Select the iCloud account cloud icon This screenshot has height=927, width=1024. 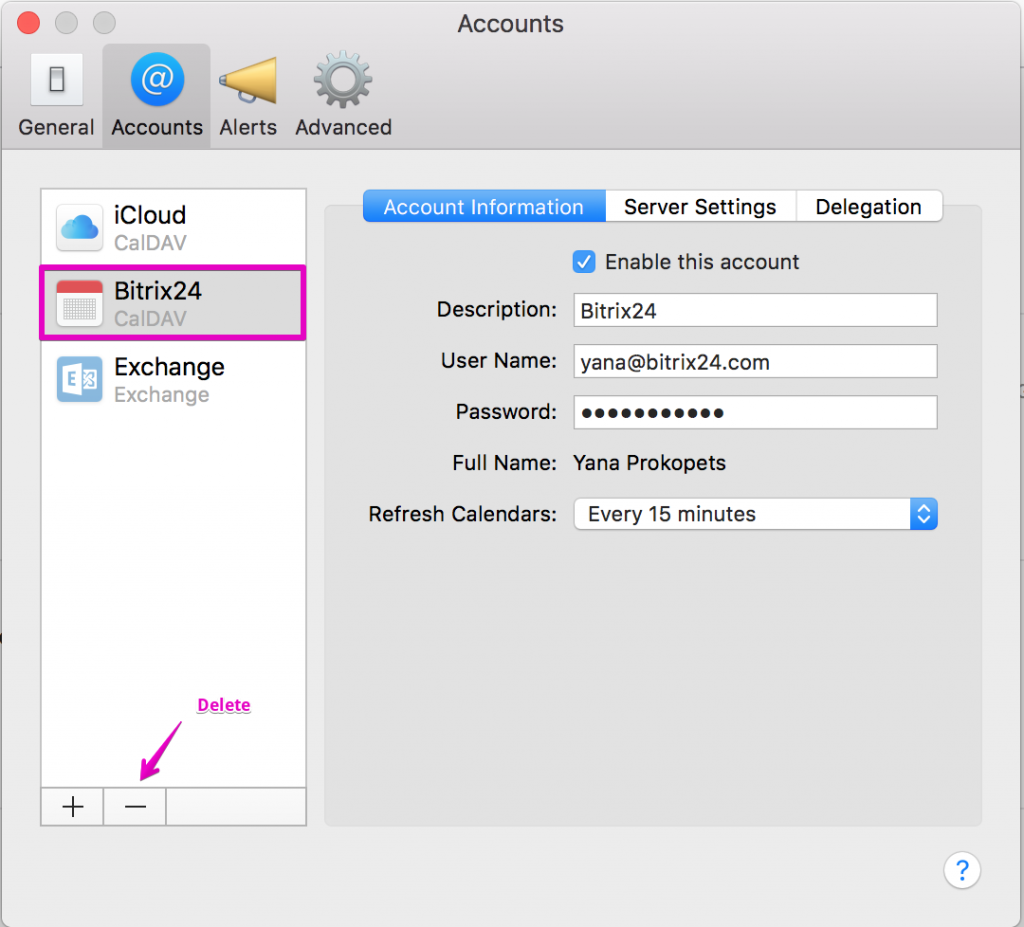coord(79,227)
